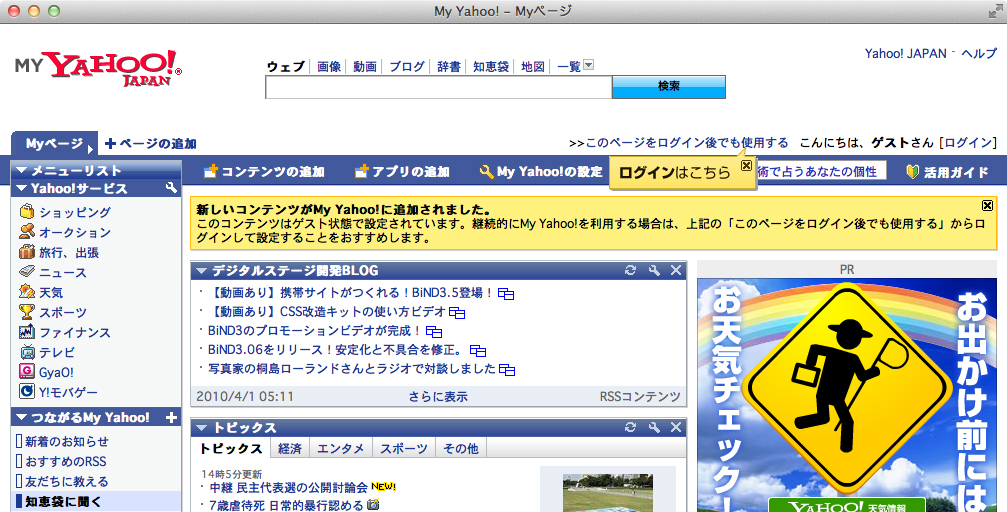The width and height of the screenshot is (1007, 512).
Task: Click ページの追加 to add a page
Action: point(151,143)
